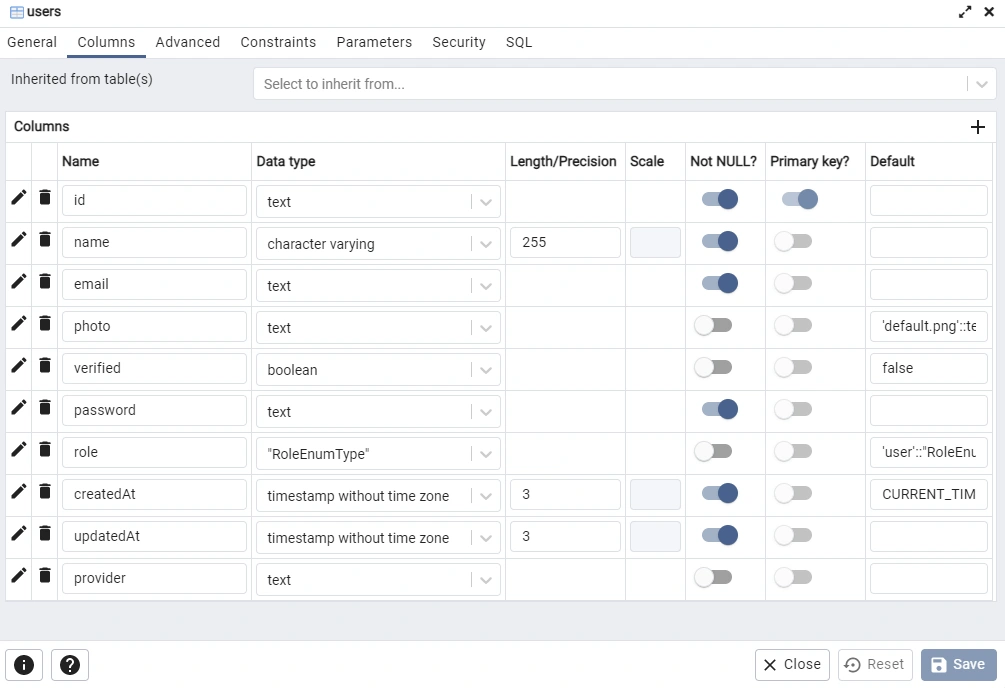Delete the role column

tap(45, 449)
